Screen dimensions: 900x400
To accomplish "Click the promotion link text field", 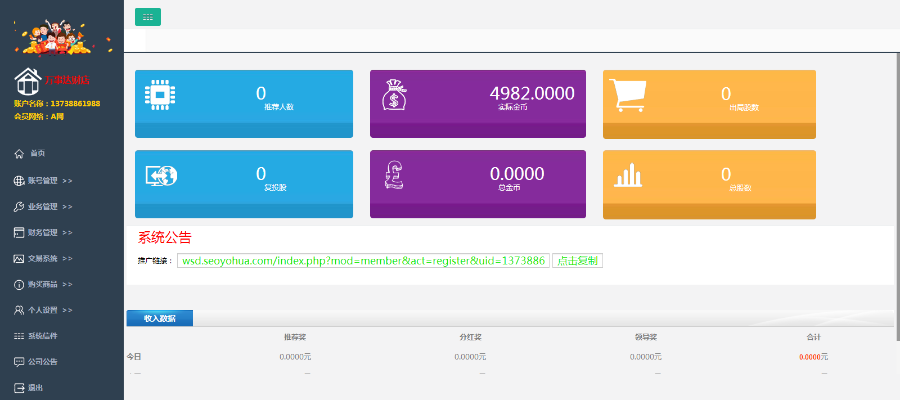I will coord(363,261).
